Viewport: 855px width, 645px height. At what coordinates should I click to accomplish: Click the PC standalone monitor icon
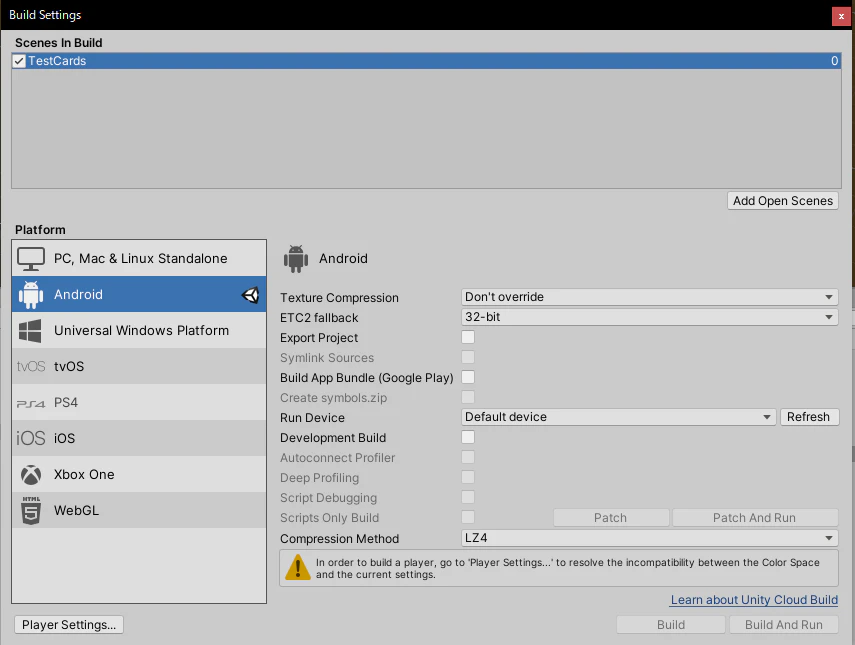tap(31, 258)
